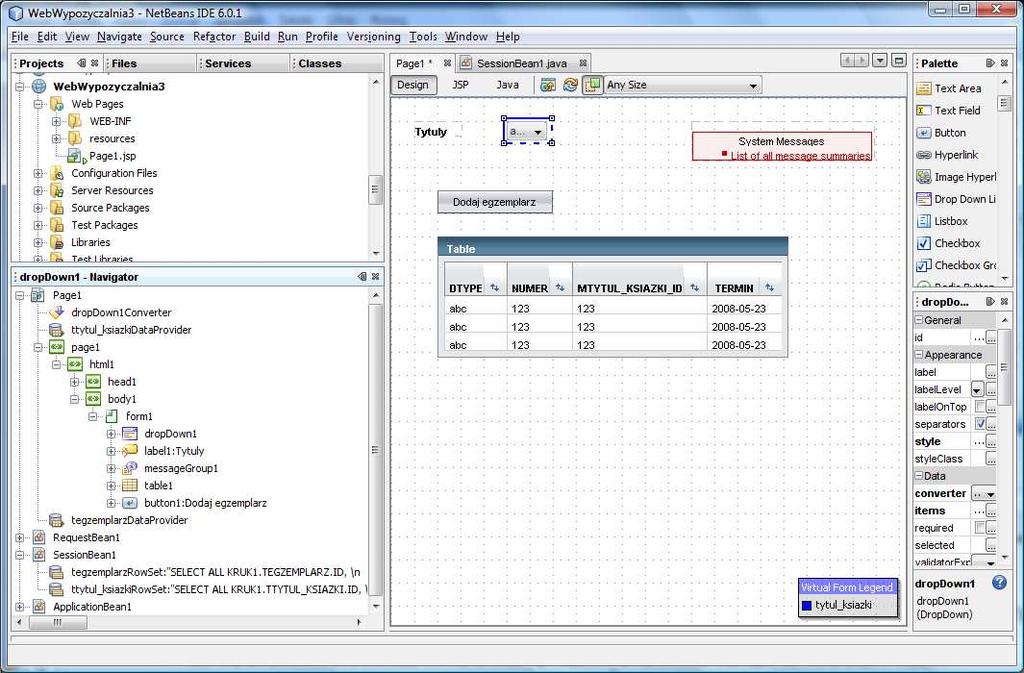Click the Tytuly label on canvas
1024x673 pixels.
[x=430, y=132]
